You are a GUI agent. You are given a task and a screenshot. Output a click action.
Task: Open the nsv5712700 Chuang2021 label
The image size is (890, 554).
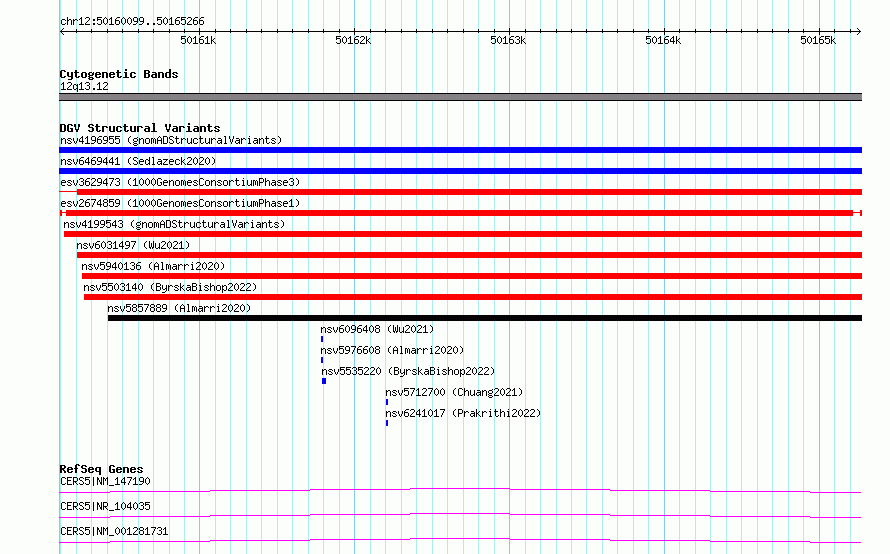[454, 392]
